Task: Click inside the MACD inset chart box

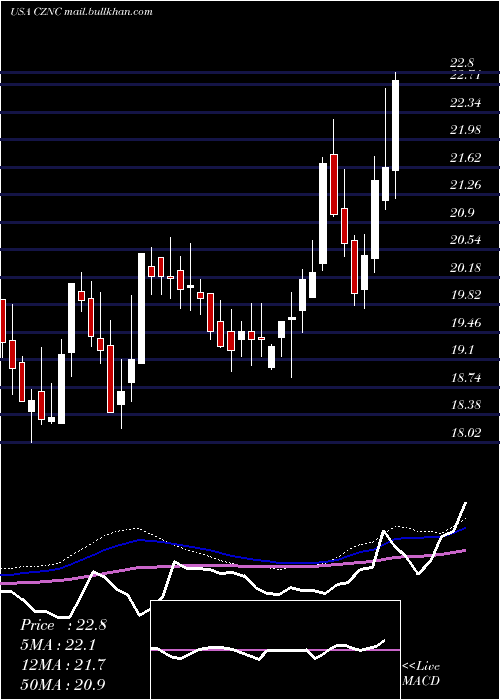Action: (276, 650)
